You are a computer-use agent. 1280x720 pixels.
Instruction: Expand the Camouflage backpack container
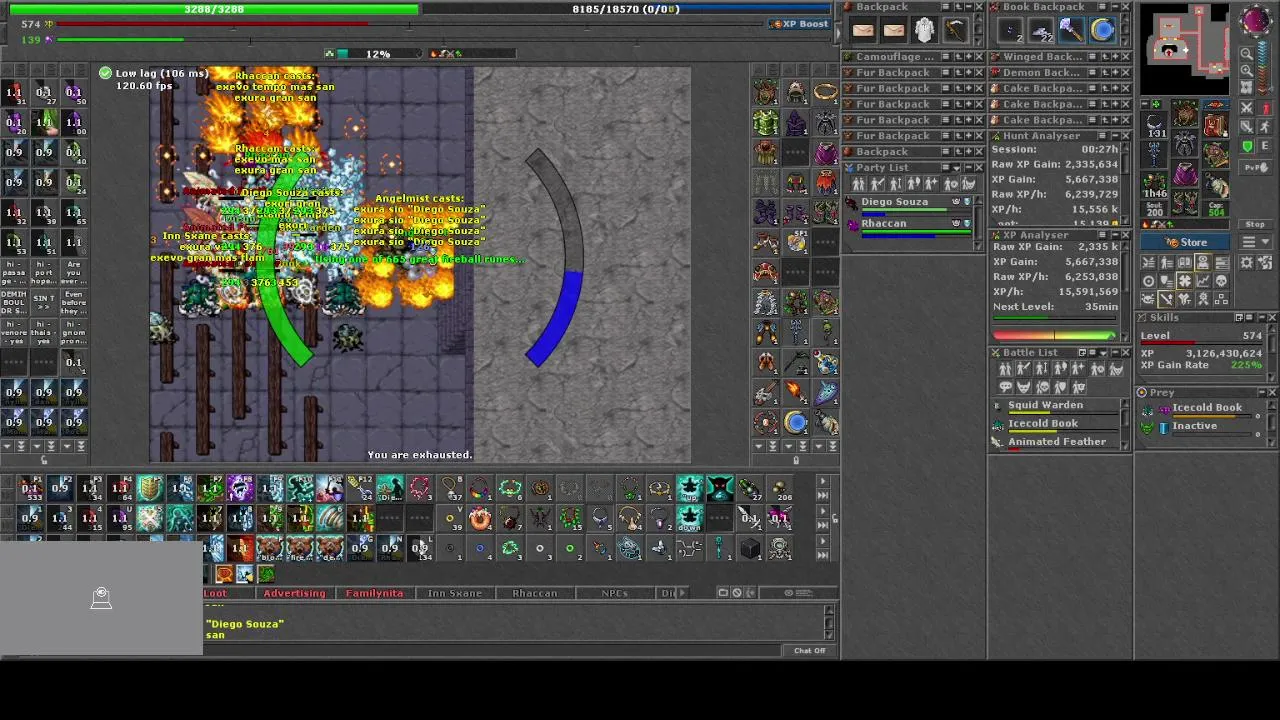(967, 57)
